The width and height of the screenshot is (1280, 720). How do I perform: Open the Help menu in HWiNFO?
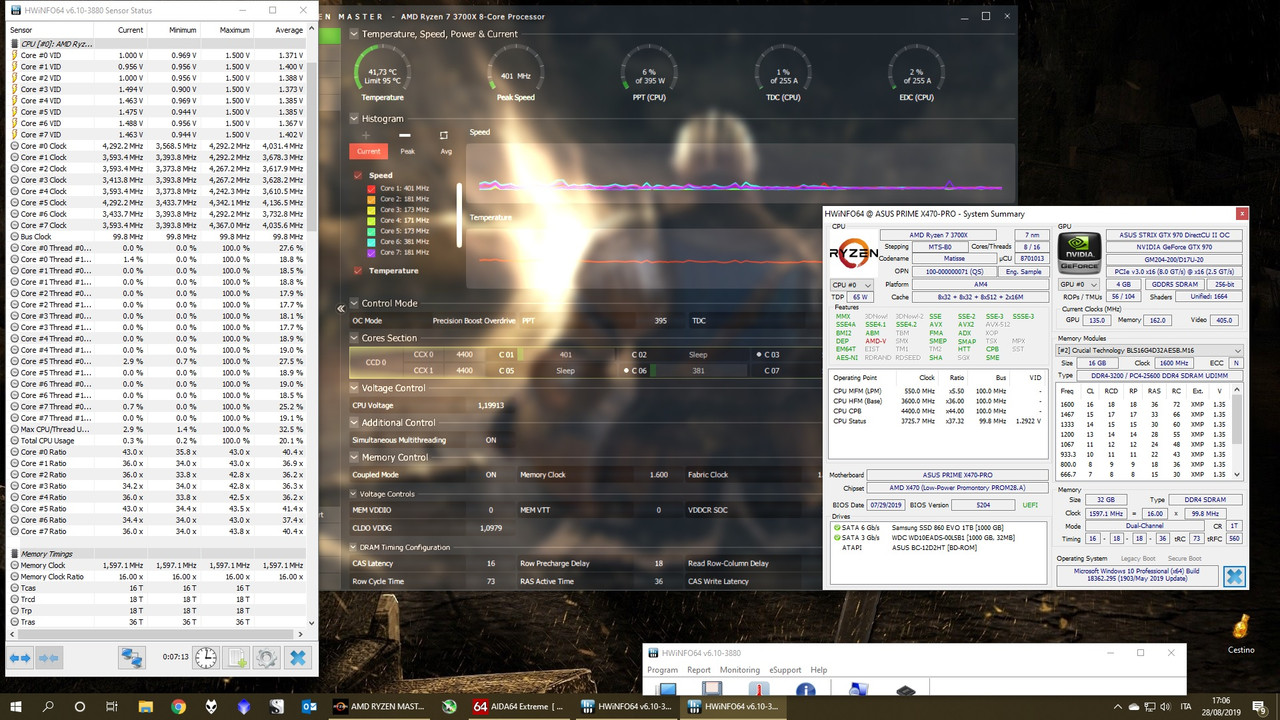point(818,670)
